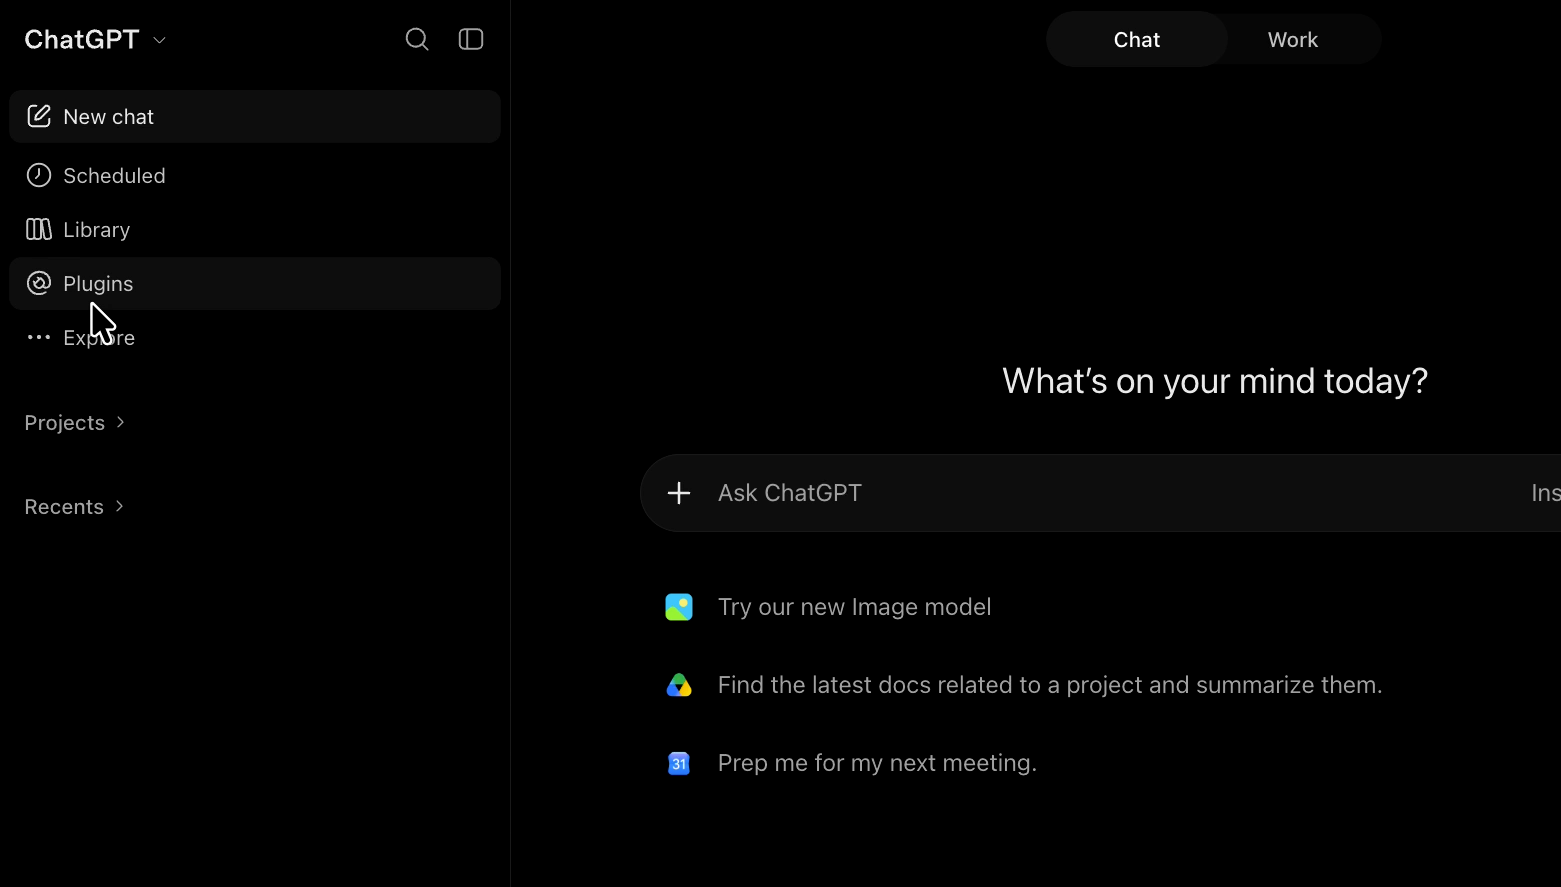1561x887 pixels.
Task: Open Plugins from the sidebar
Action: [255, 283]
